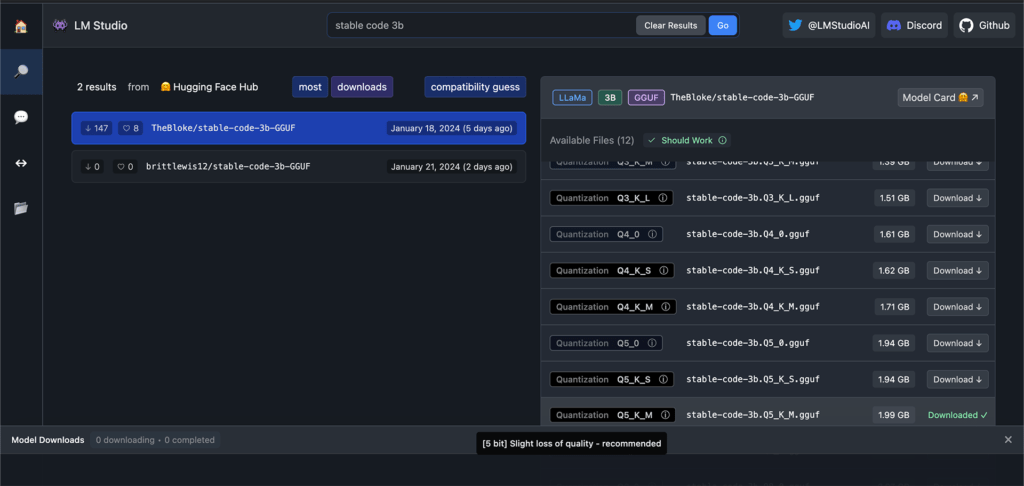Open the @LMStudioAI Twitter link
Image resolution: width=1024 pixels, height=486 pixels.
829,26
